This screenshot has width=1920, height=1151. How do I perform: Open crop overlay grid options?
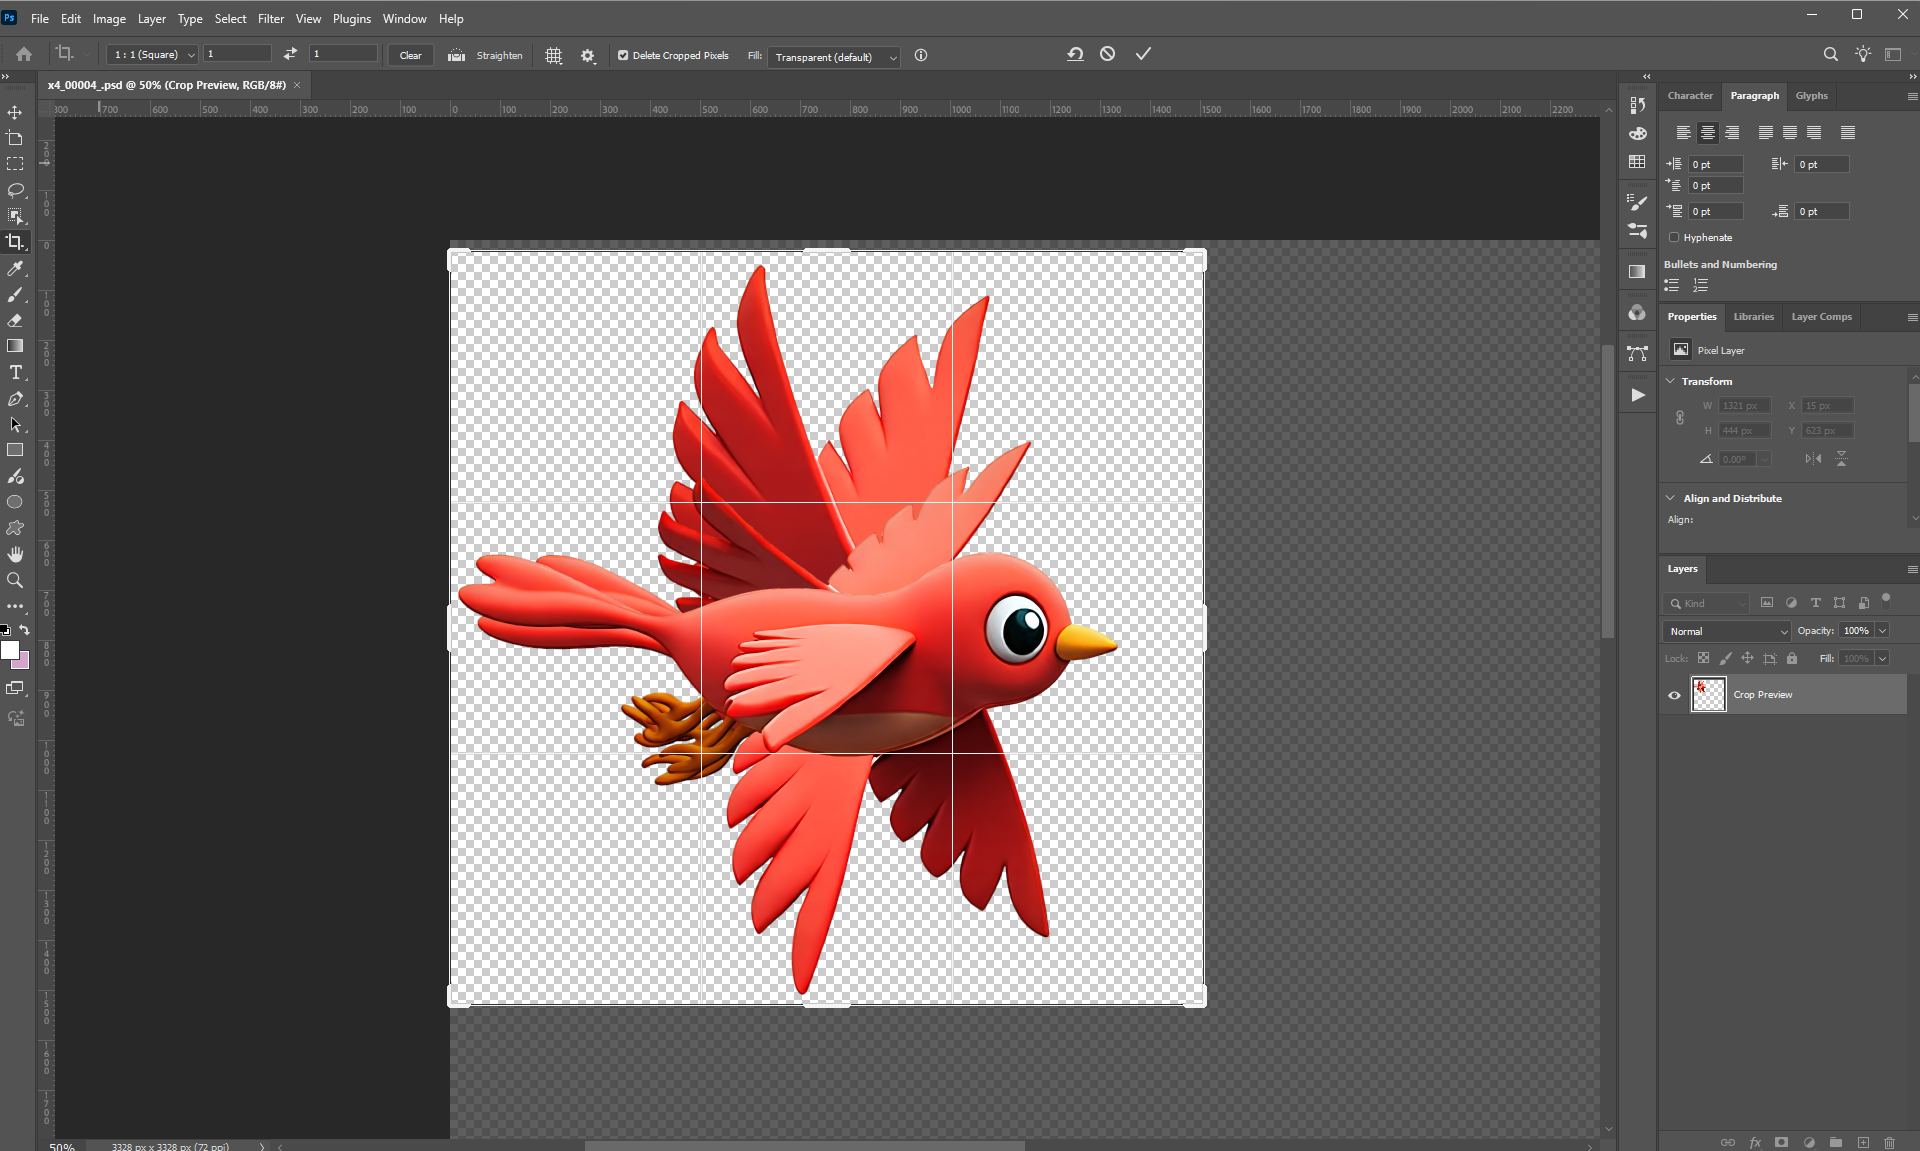click(553, 56)
